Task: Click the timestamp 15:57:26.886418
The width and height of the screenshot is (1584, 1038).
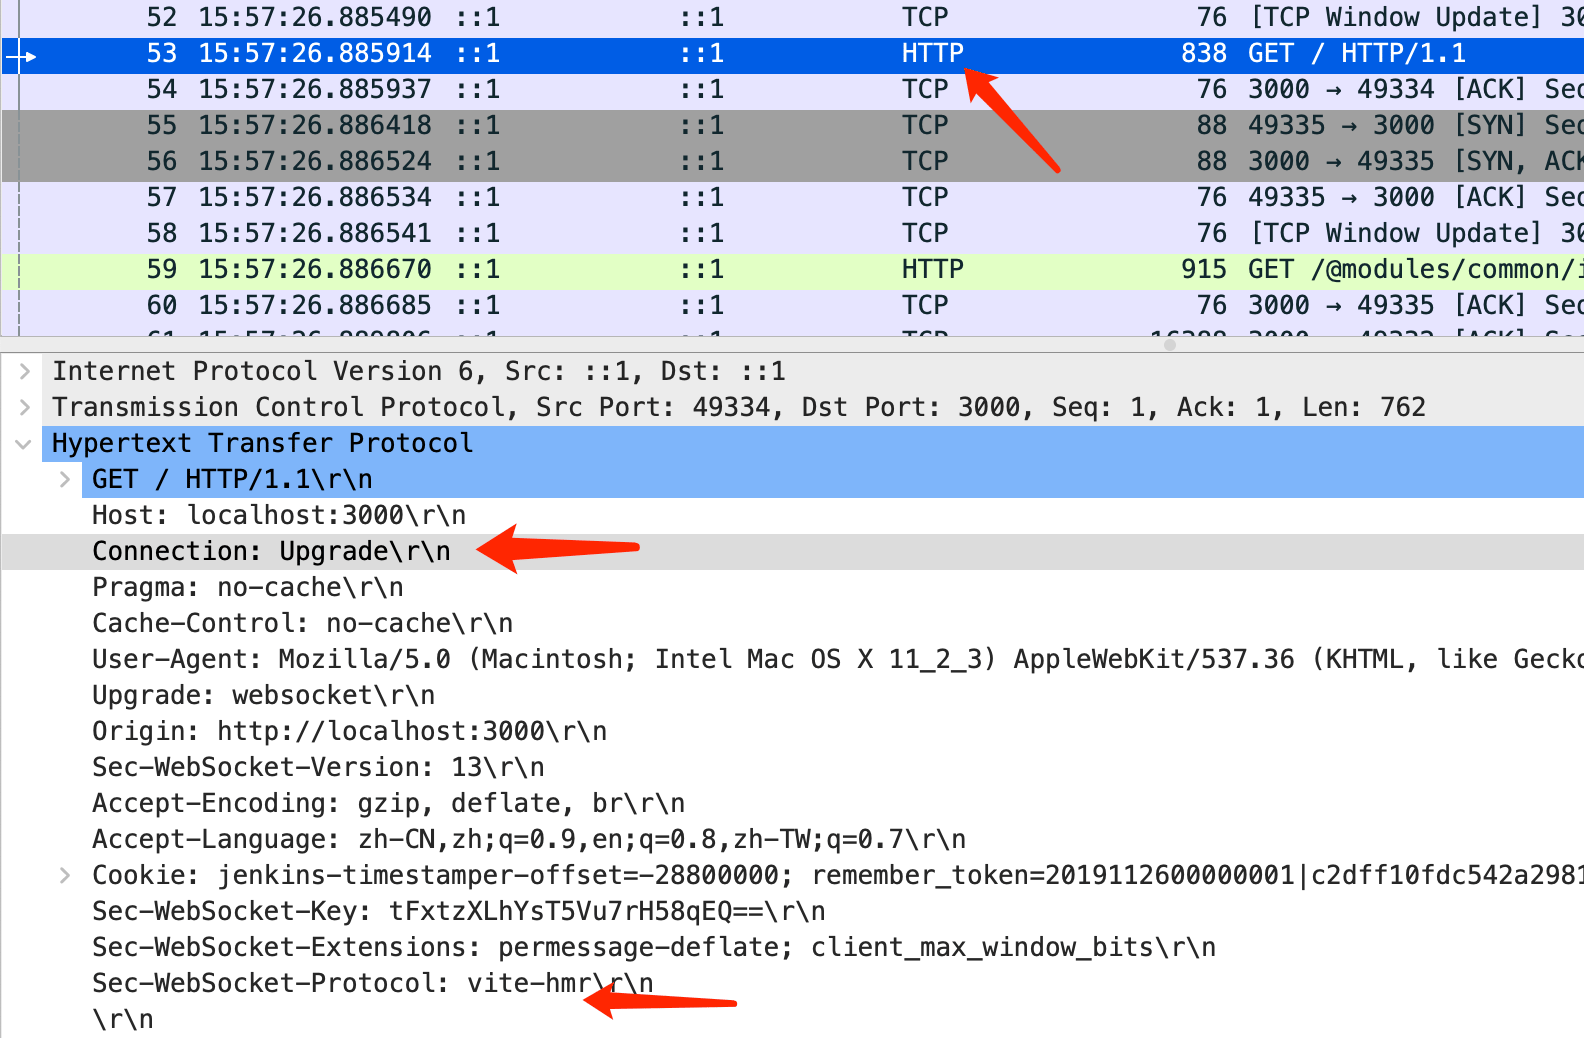Action: tap(315, 126)
